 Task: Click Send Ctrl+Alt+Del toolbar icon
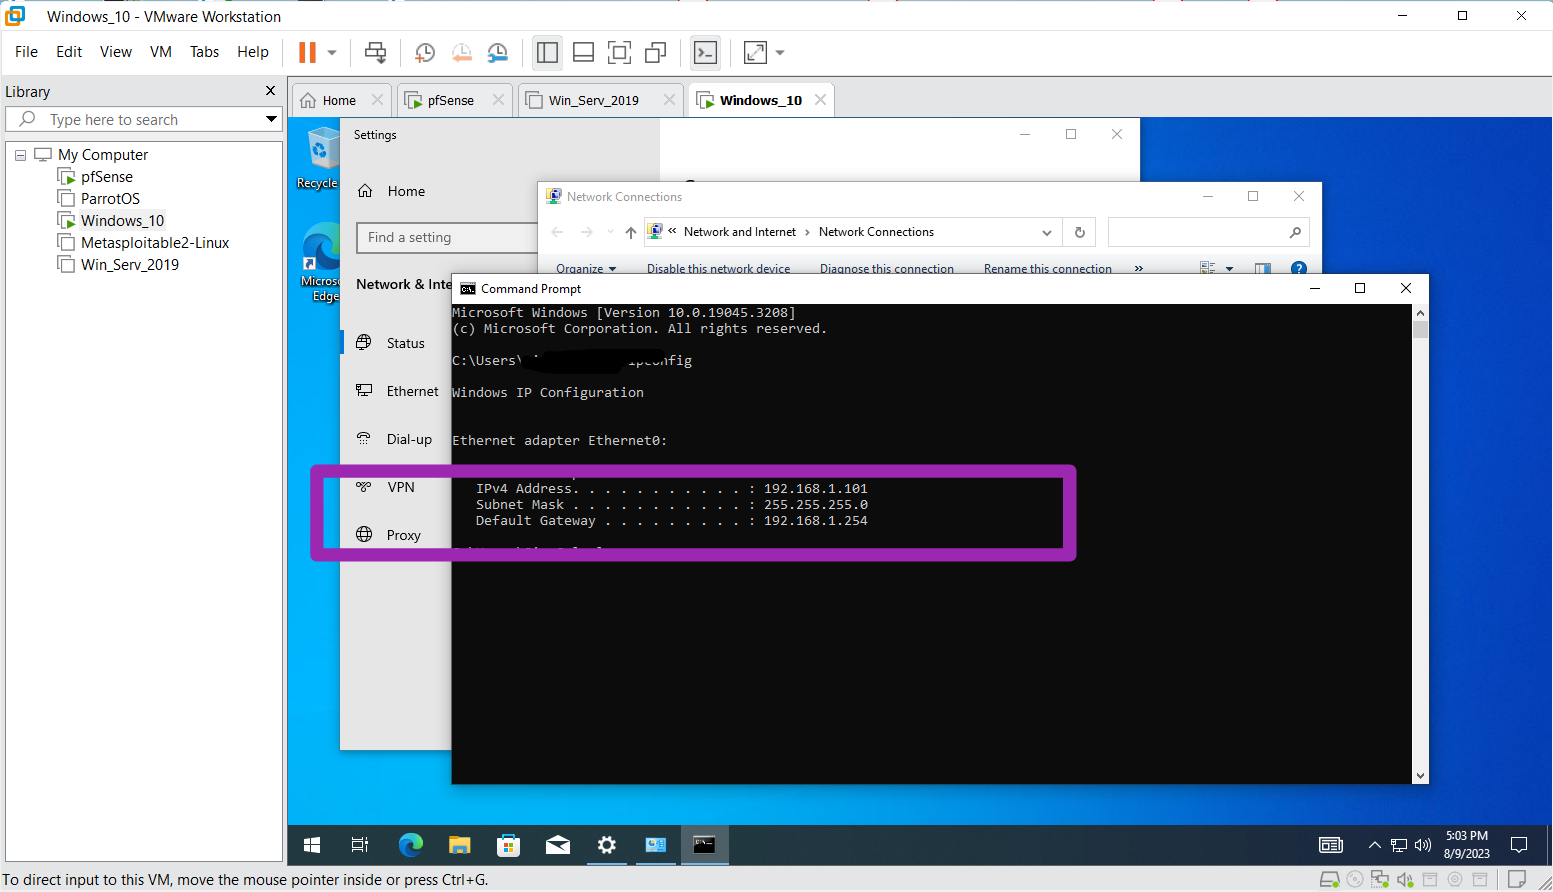point(375,52)
